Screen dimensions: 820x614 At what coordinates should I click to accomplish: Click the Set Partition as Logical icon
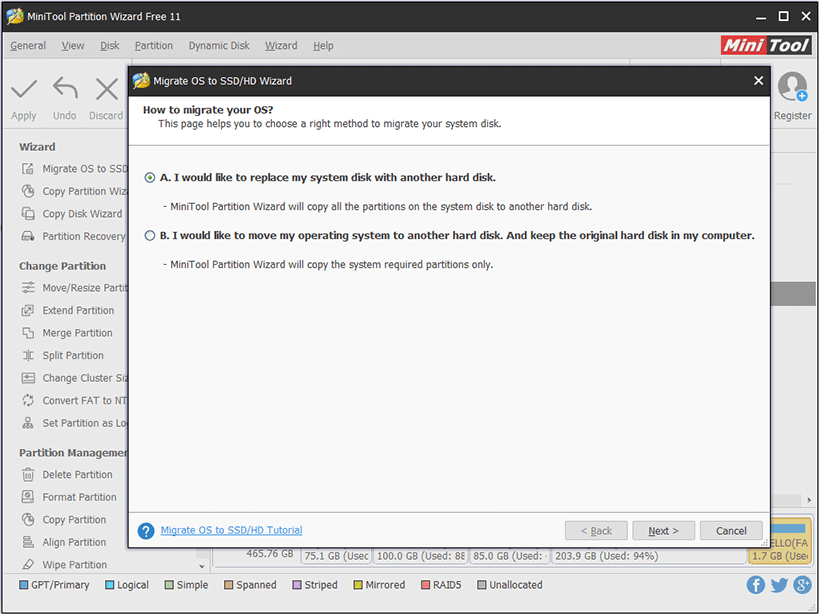(28, 423)
